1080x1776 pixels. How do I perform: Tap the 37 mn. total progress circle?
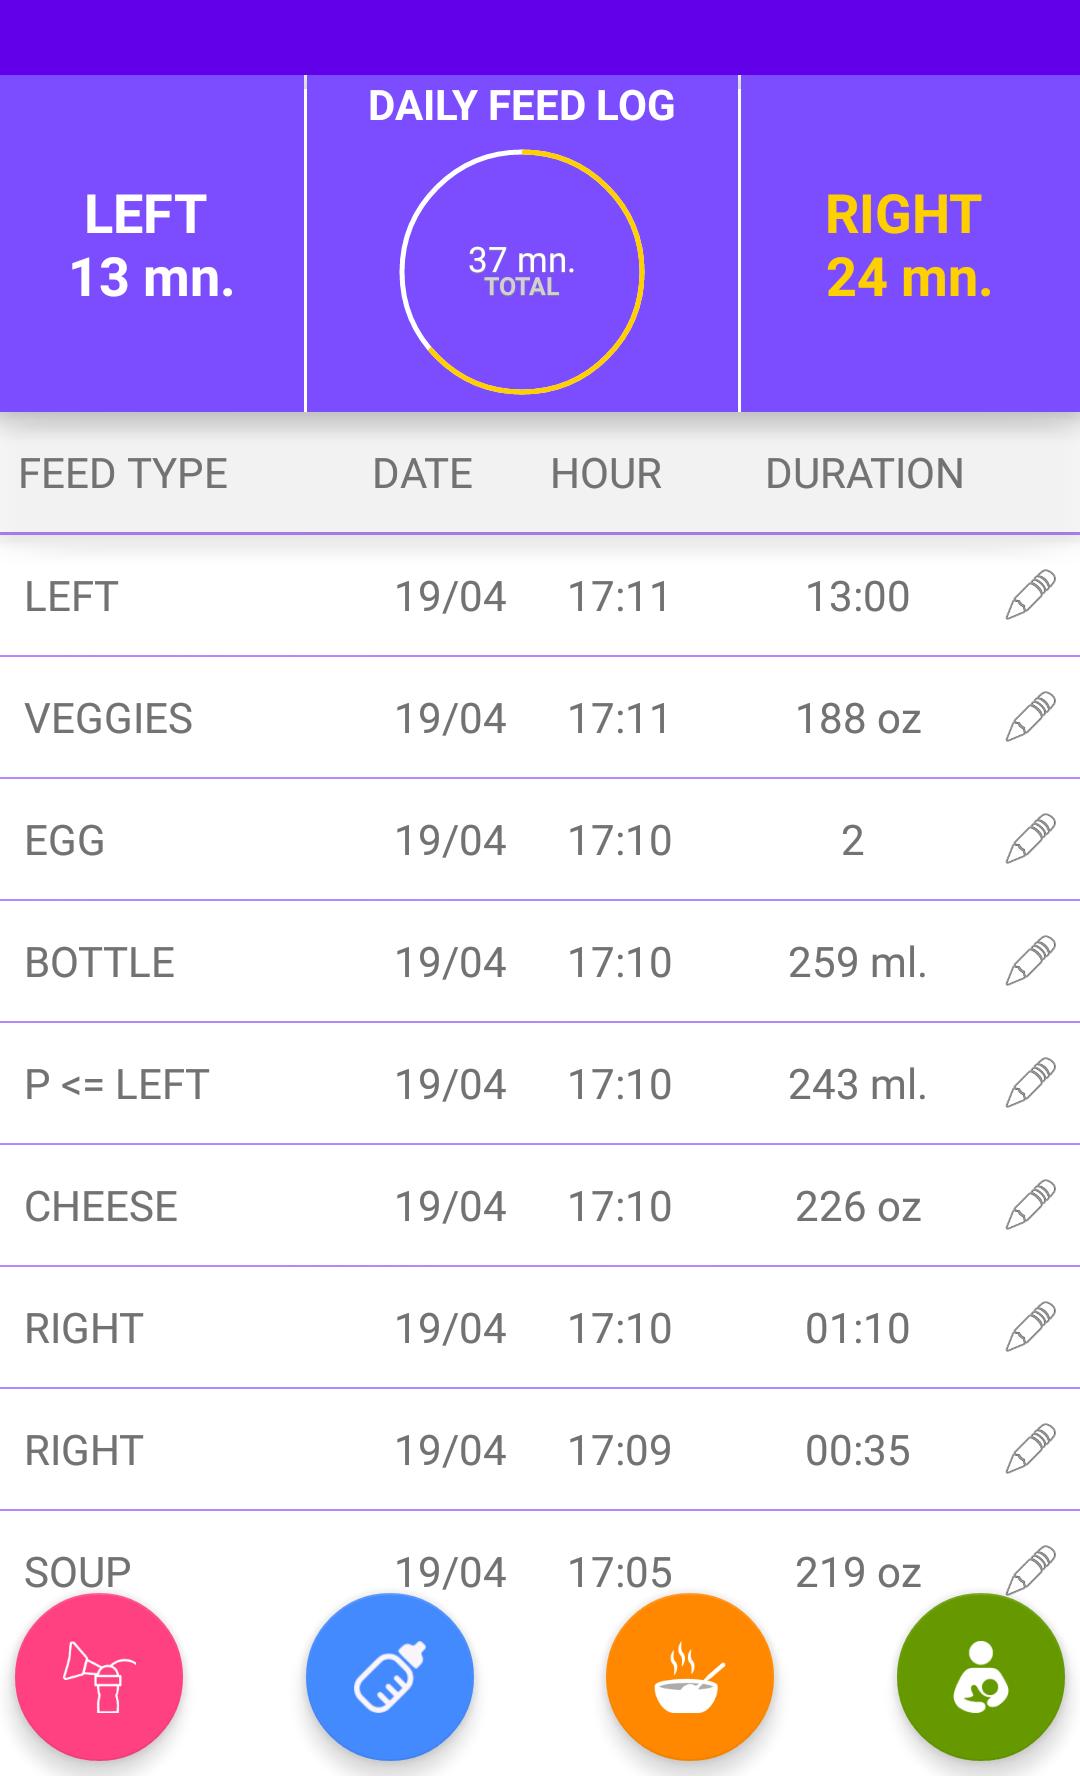(522, 272)
